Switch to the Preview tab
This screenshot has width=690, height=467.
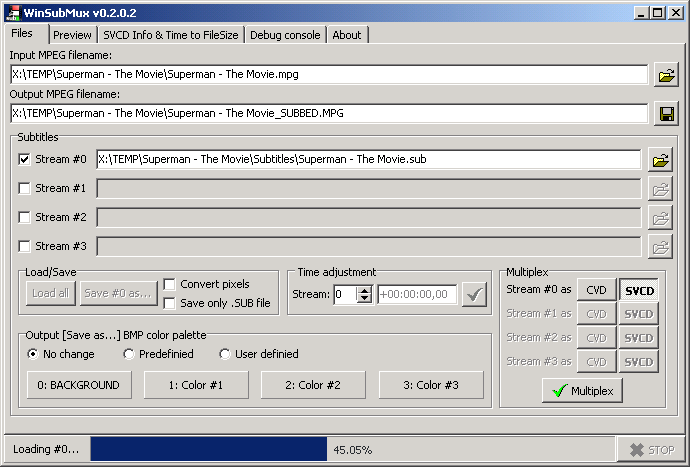72,35
